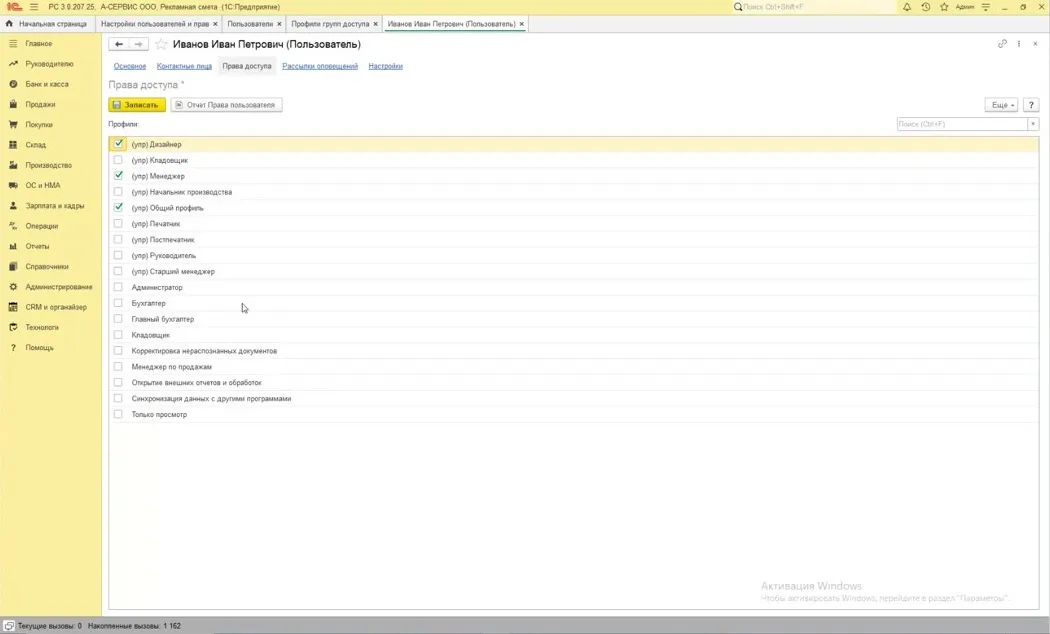Switch to the Начальная страница tab
Image resolution: width=1050 pixels, height=634 pixels.
tap(47, 24)
